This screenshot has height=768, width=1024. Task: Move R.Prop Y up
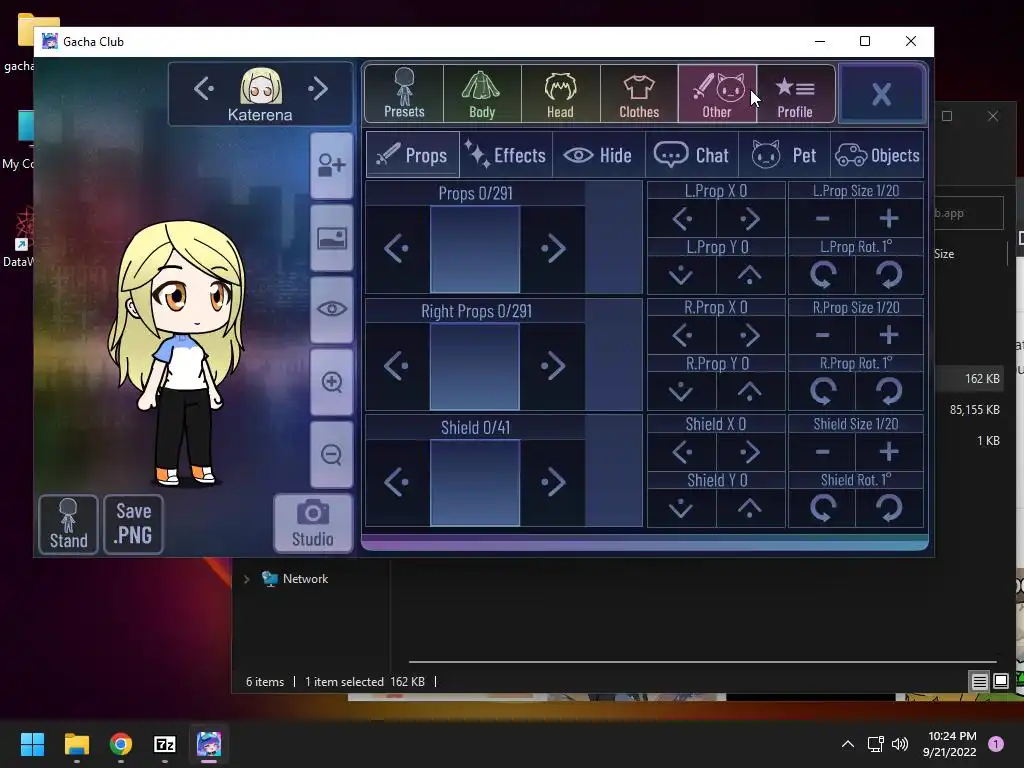click(750, 391)
